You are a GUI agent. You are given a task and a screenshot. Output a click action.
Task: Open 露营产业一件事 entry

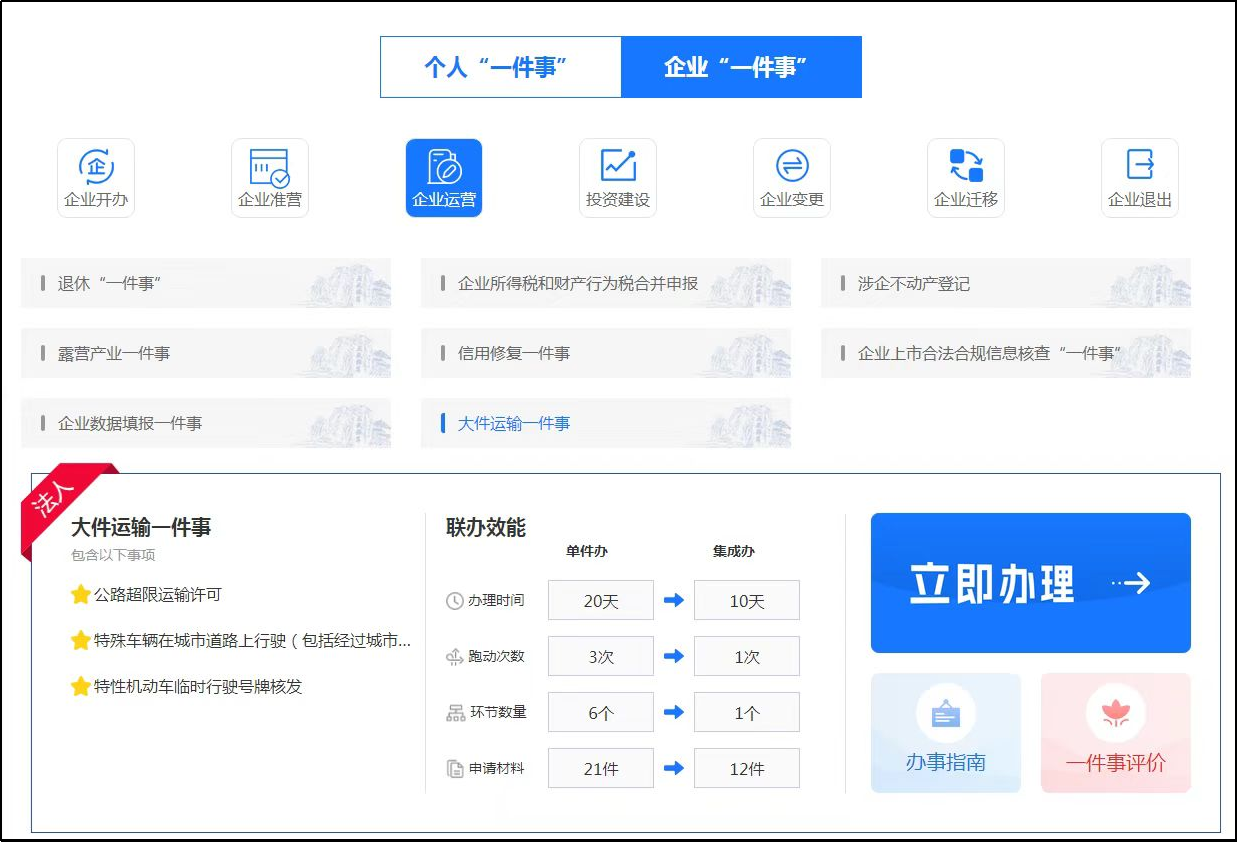[x=206, y=354]
